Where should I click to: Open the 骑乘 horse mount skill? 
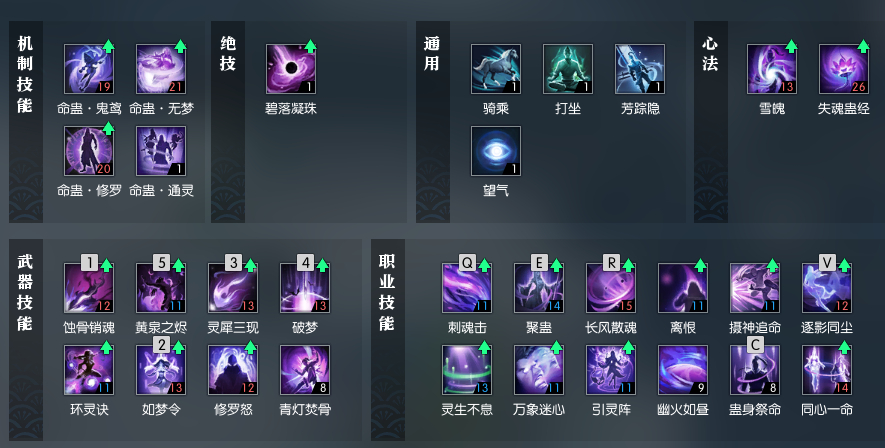(x=496, y=69)
